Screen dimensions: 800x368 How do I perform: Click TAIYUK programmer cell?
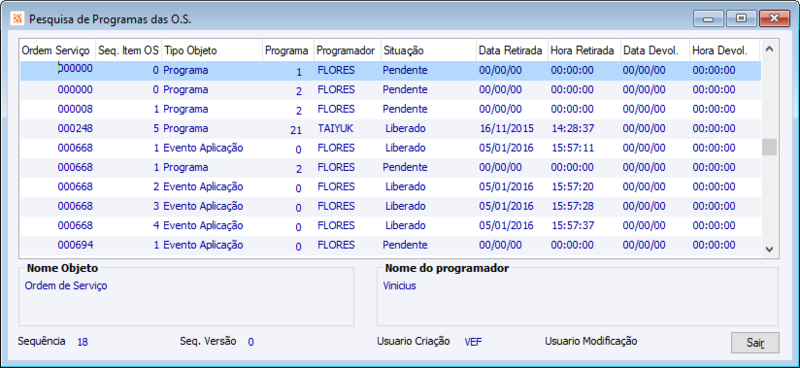335,129
